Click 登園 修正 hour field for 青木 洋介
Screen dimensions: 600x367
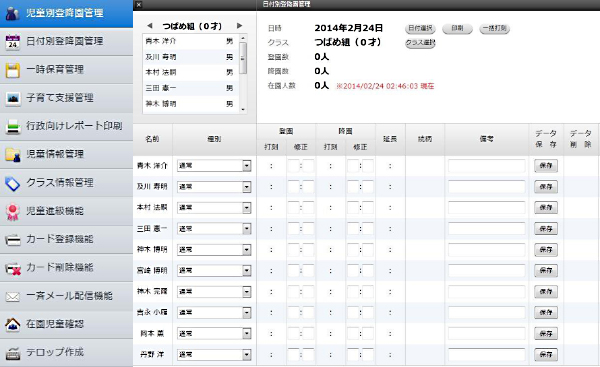click(293, 166)
